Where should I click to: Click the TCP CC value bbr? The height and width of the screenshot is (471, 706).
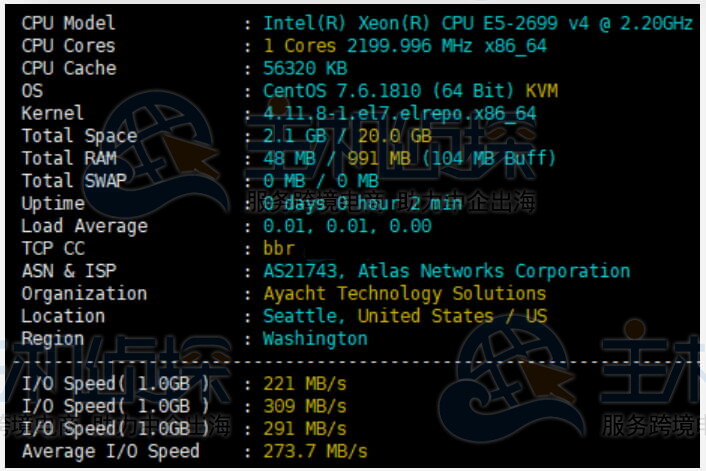pos(279,248)
